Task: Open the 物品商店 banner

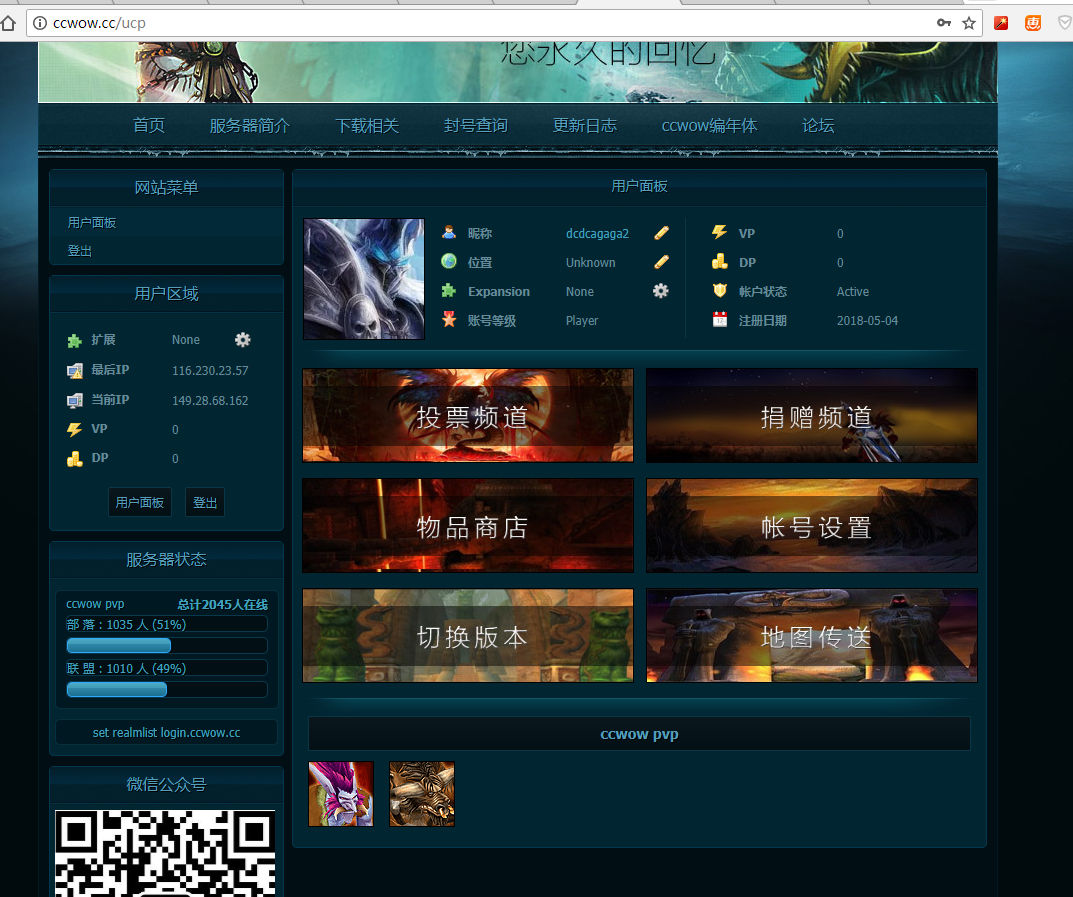Action: (x=468, y=526)
